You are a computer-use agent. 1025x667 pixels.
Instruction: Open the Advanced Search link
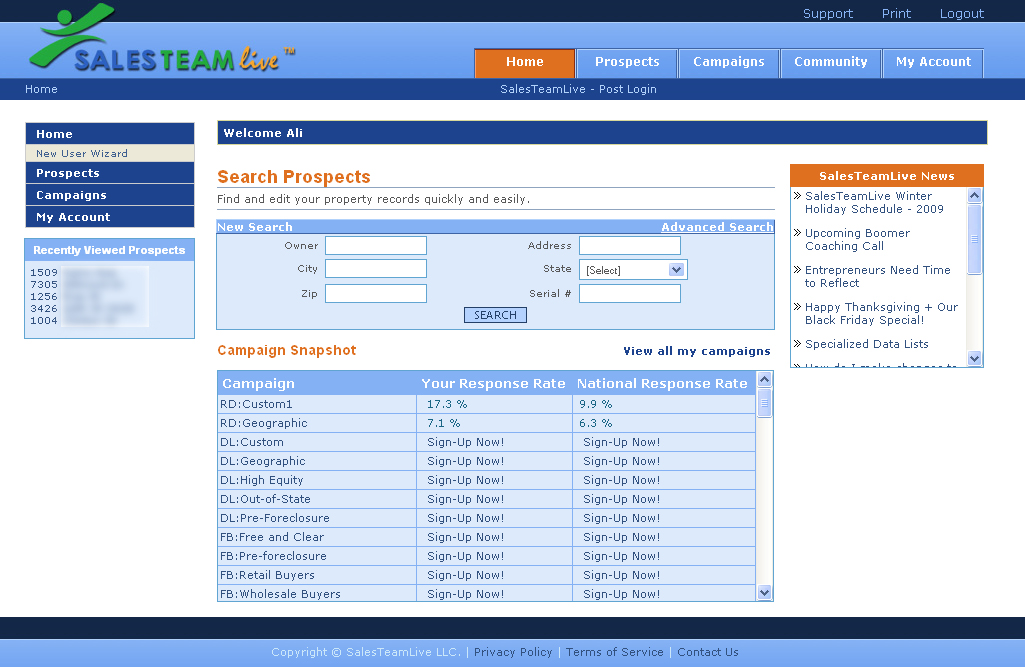click(x=717, y=227)
